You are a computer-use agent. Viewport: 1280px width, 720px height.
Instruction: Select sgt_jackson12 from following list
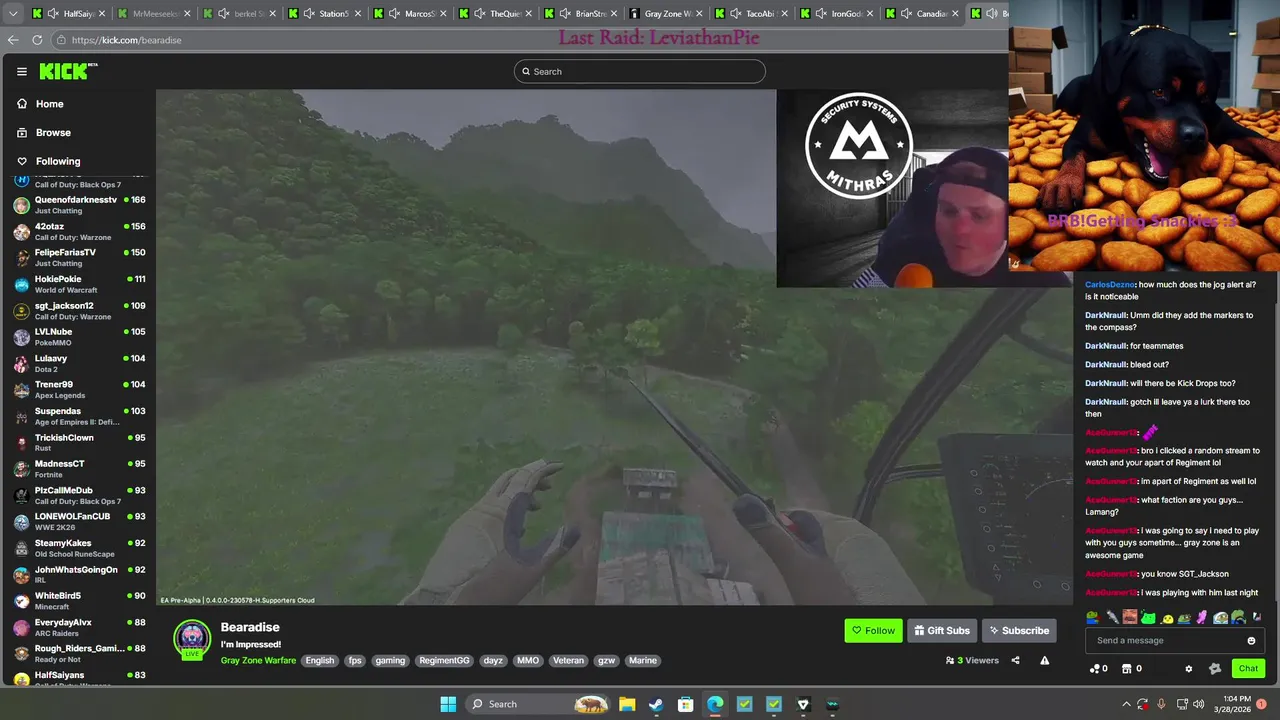coord(80,311)
